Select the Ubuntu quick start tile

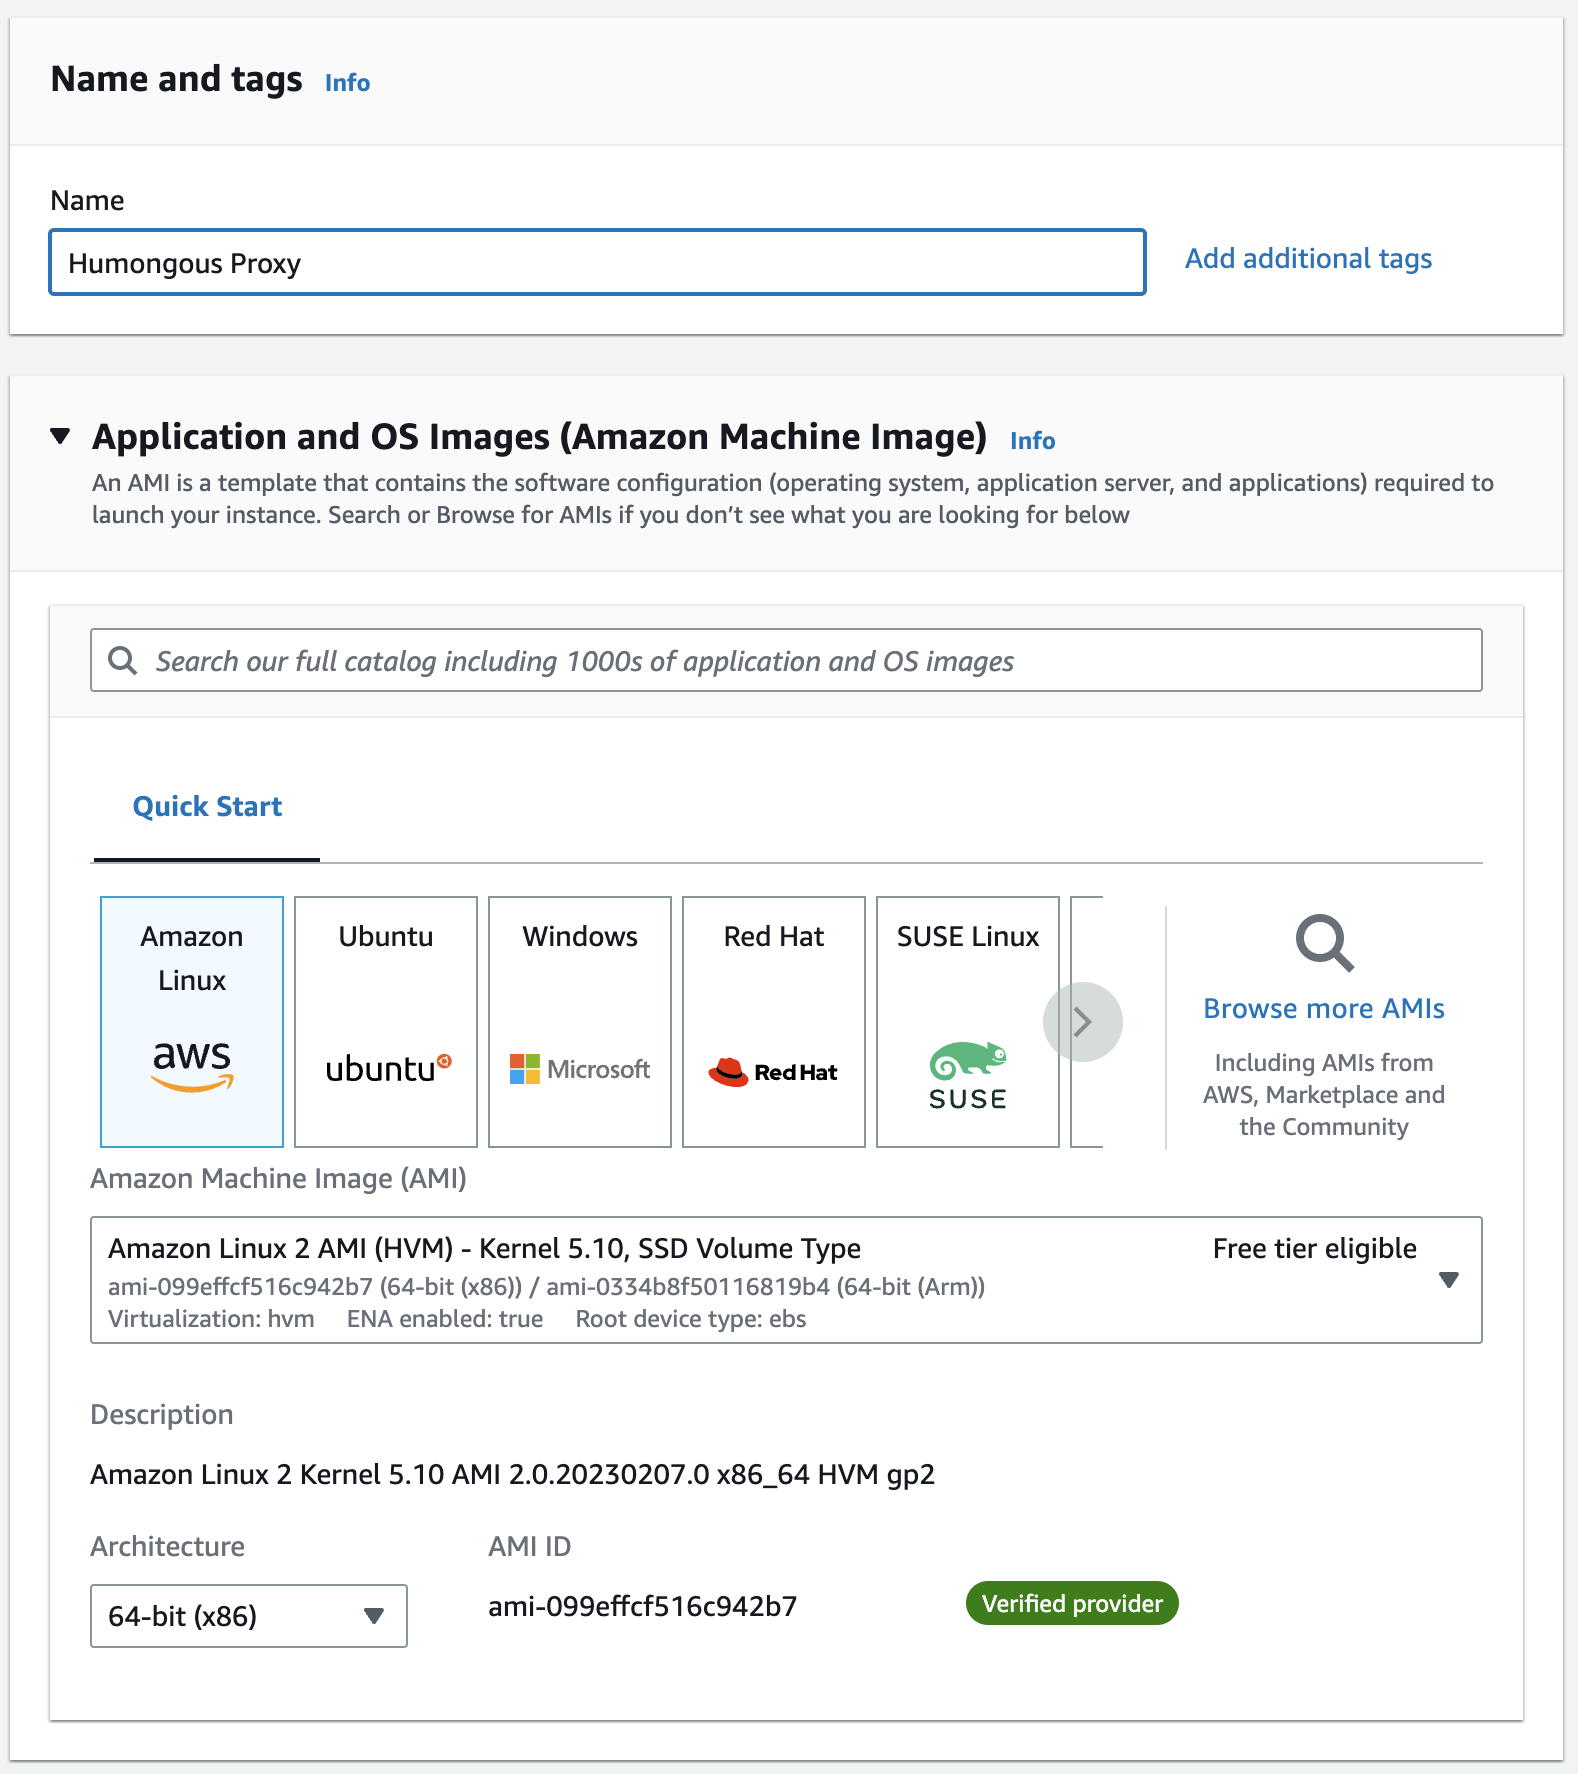pos(386,1022)
